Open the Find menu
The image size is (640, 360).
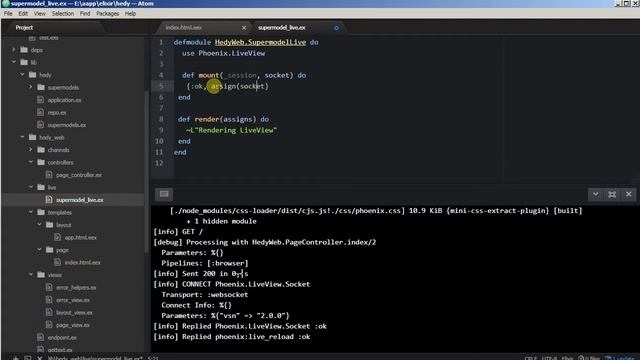(85, 13)
